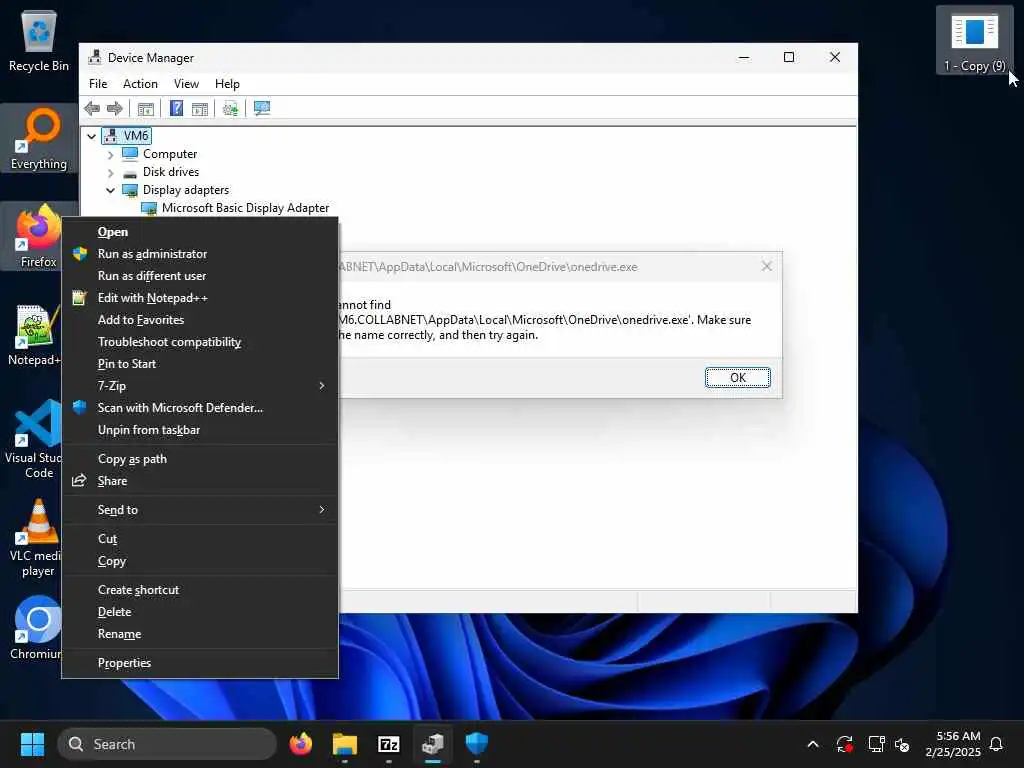Screen dimensions: 1024x768
Task: Choose Open in the context menu
Action: [200, 232]
